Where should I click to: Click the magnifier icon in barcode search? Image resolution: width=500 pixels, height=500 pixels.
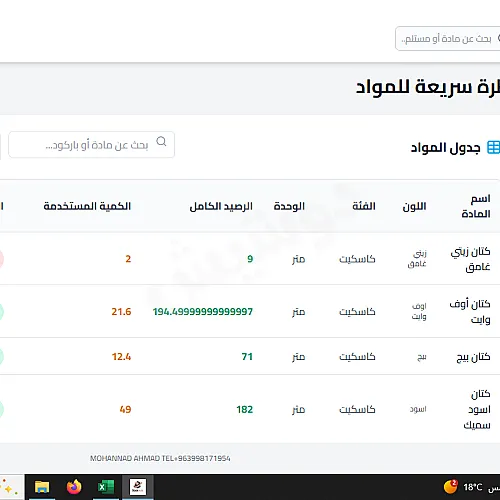tap(161, 141)
